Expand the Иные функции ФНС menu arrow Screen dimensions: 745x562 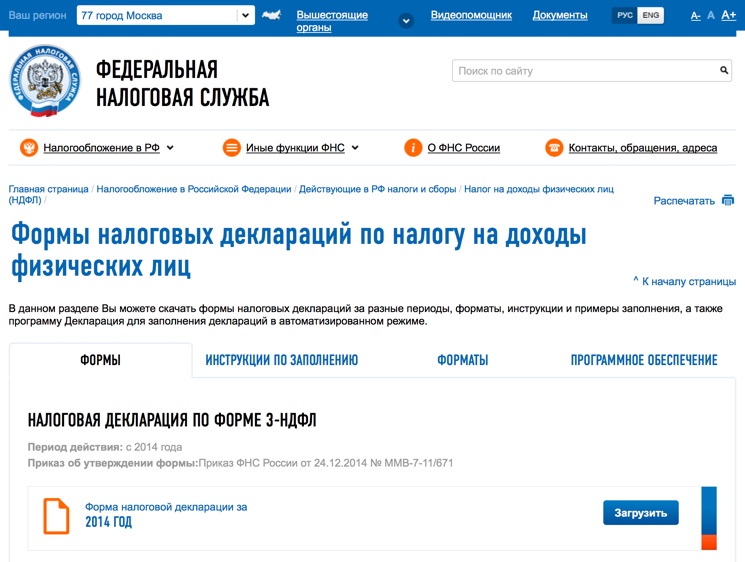point(355,148)
